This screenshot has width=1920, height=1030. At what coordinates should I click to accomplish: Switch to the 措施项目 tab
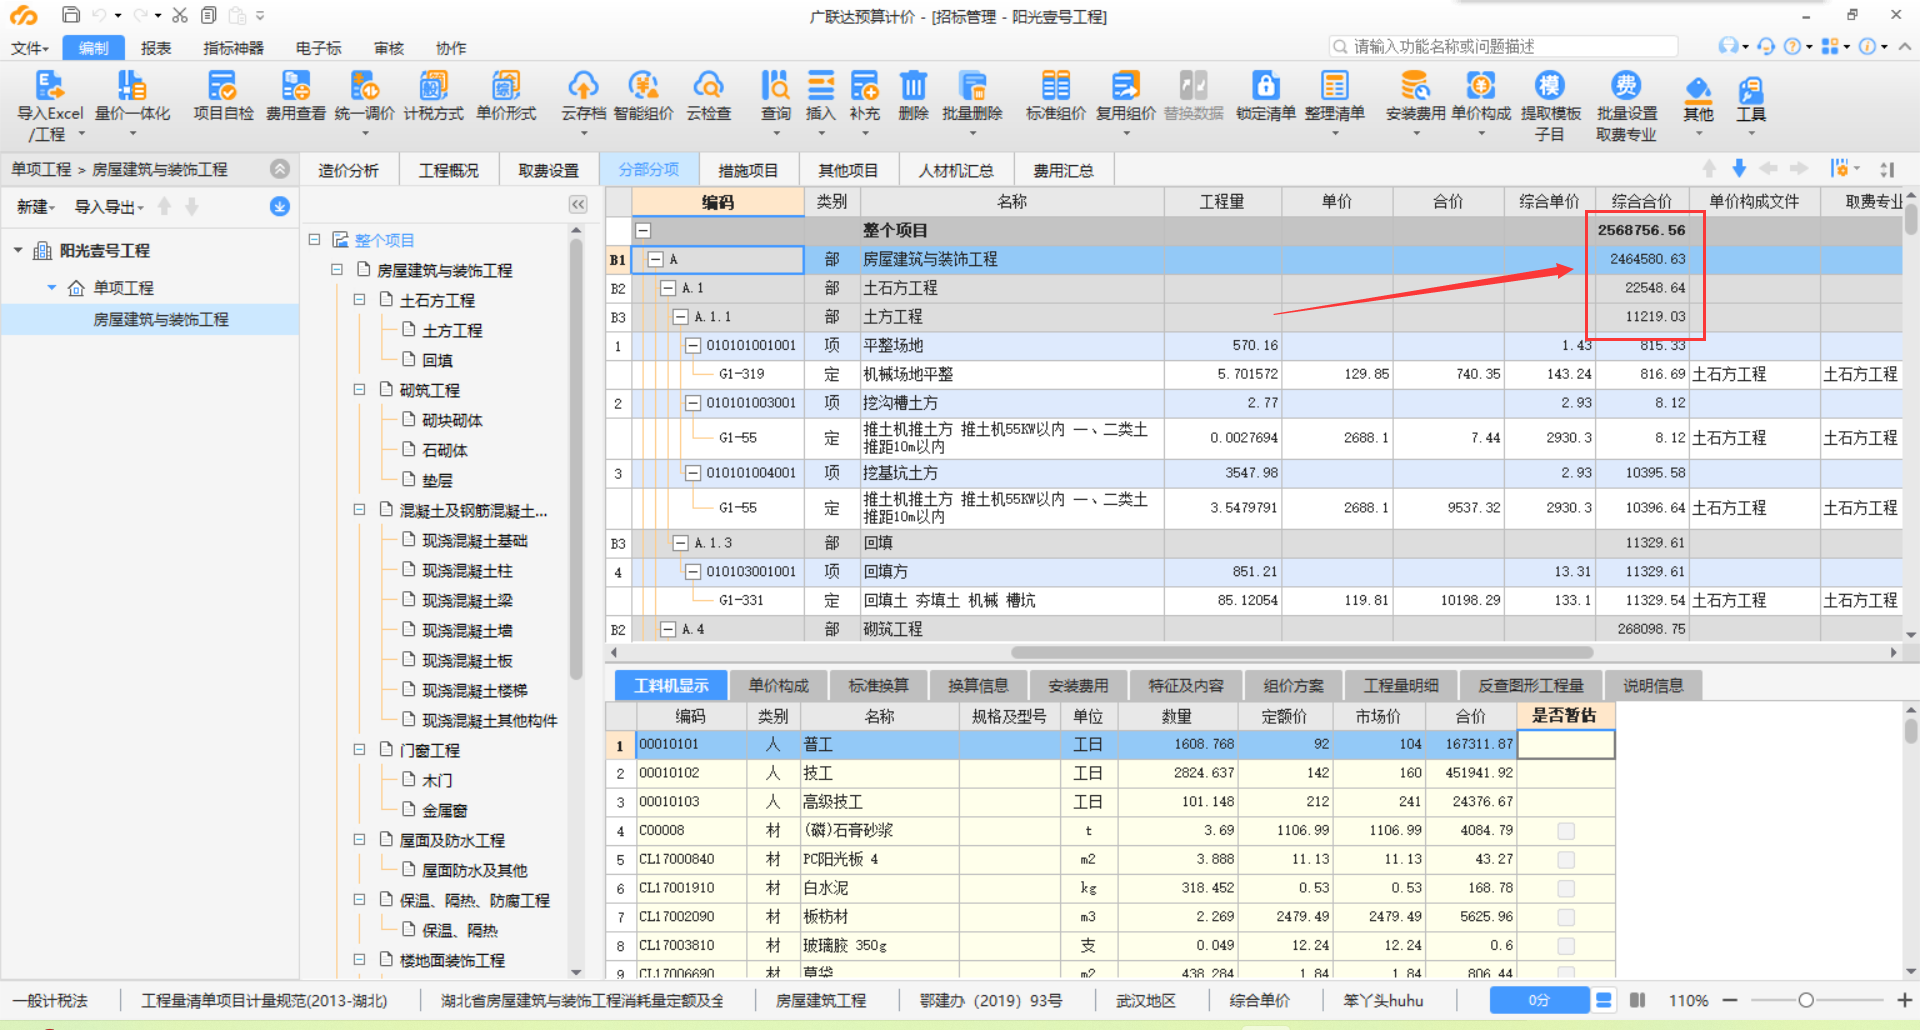pos(748,171)
